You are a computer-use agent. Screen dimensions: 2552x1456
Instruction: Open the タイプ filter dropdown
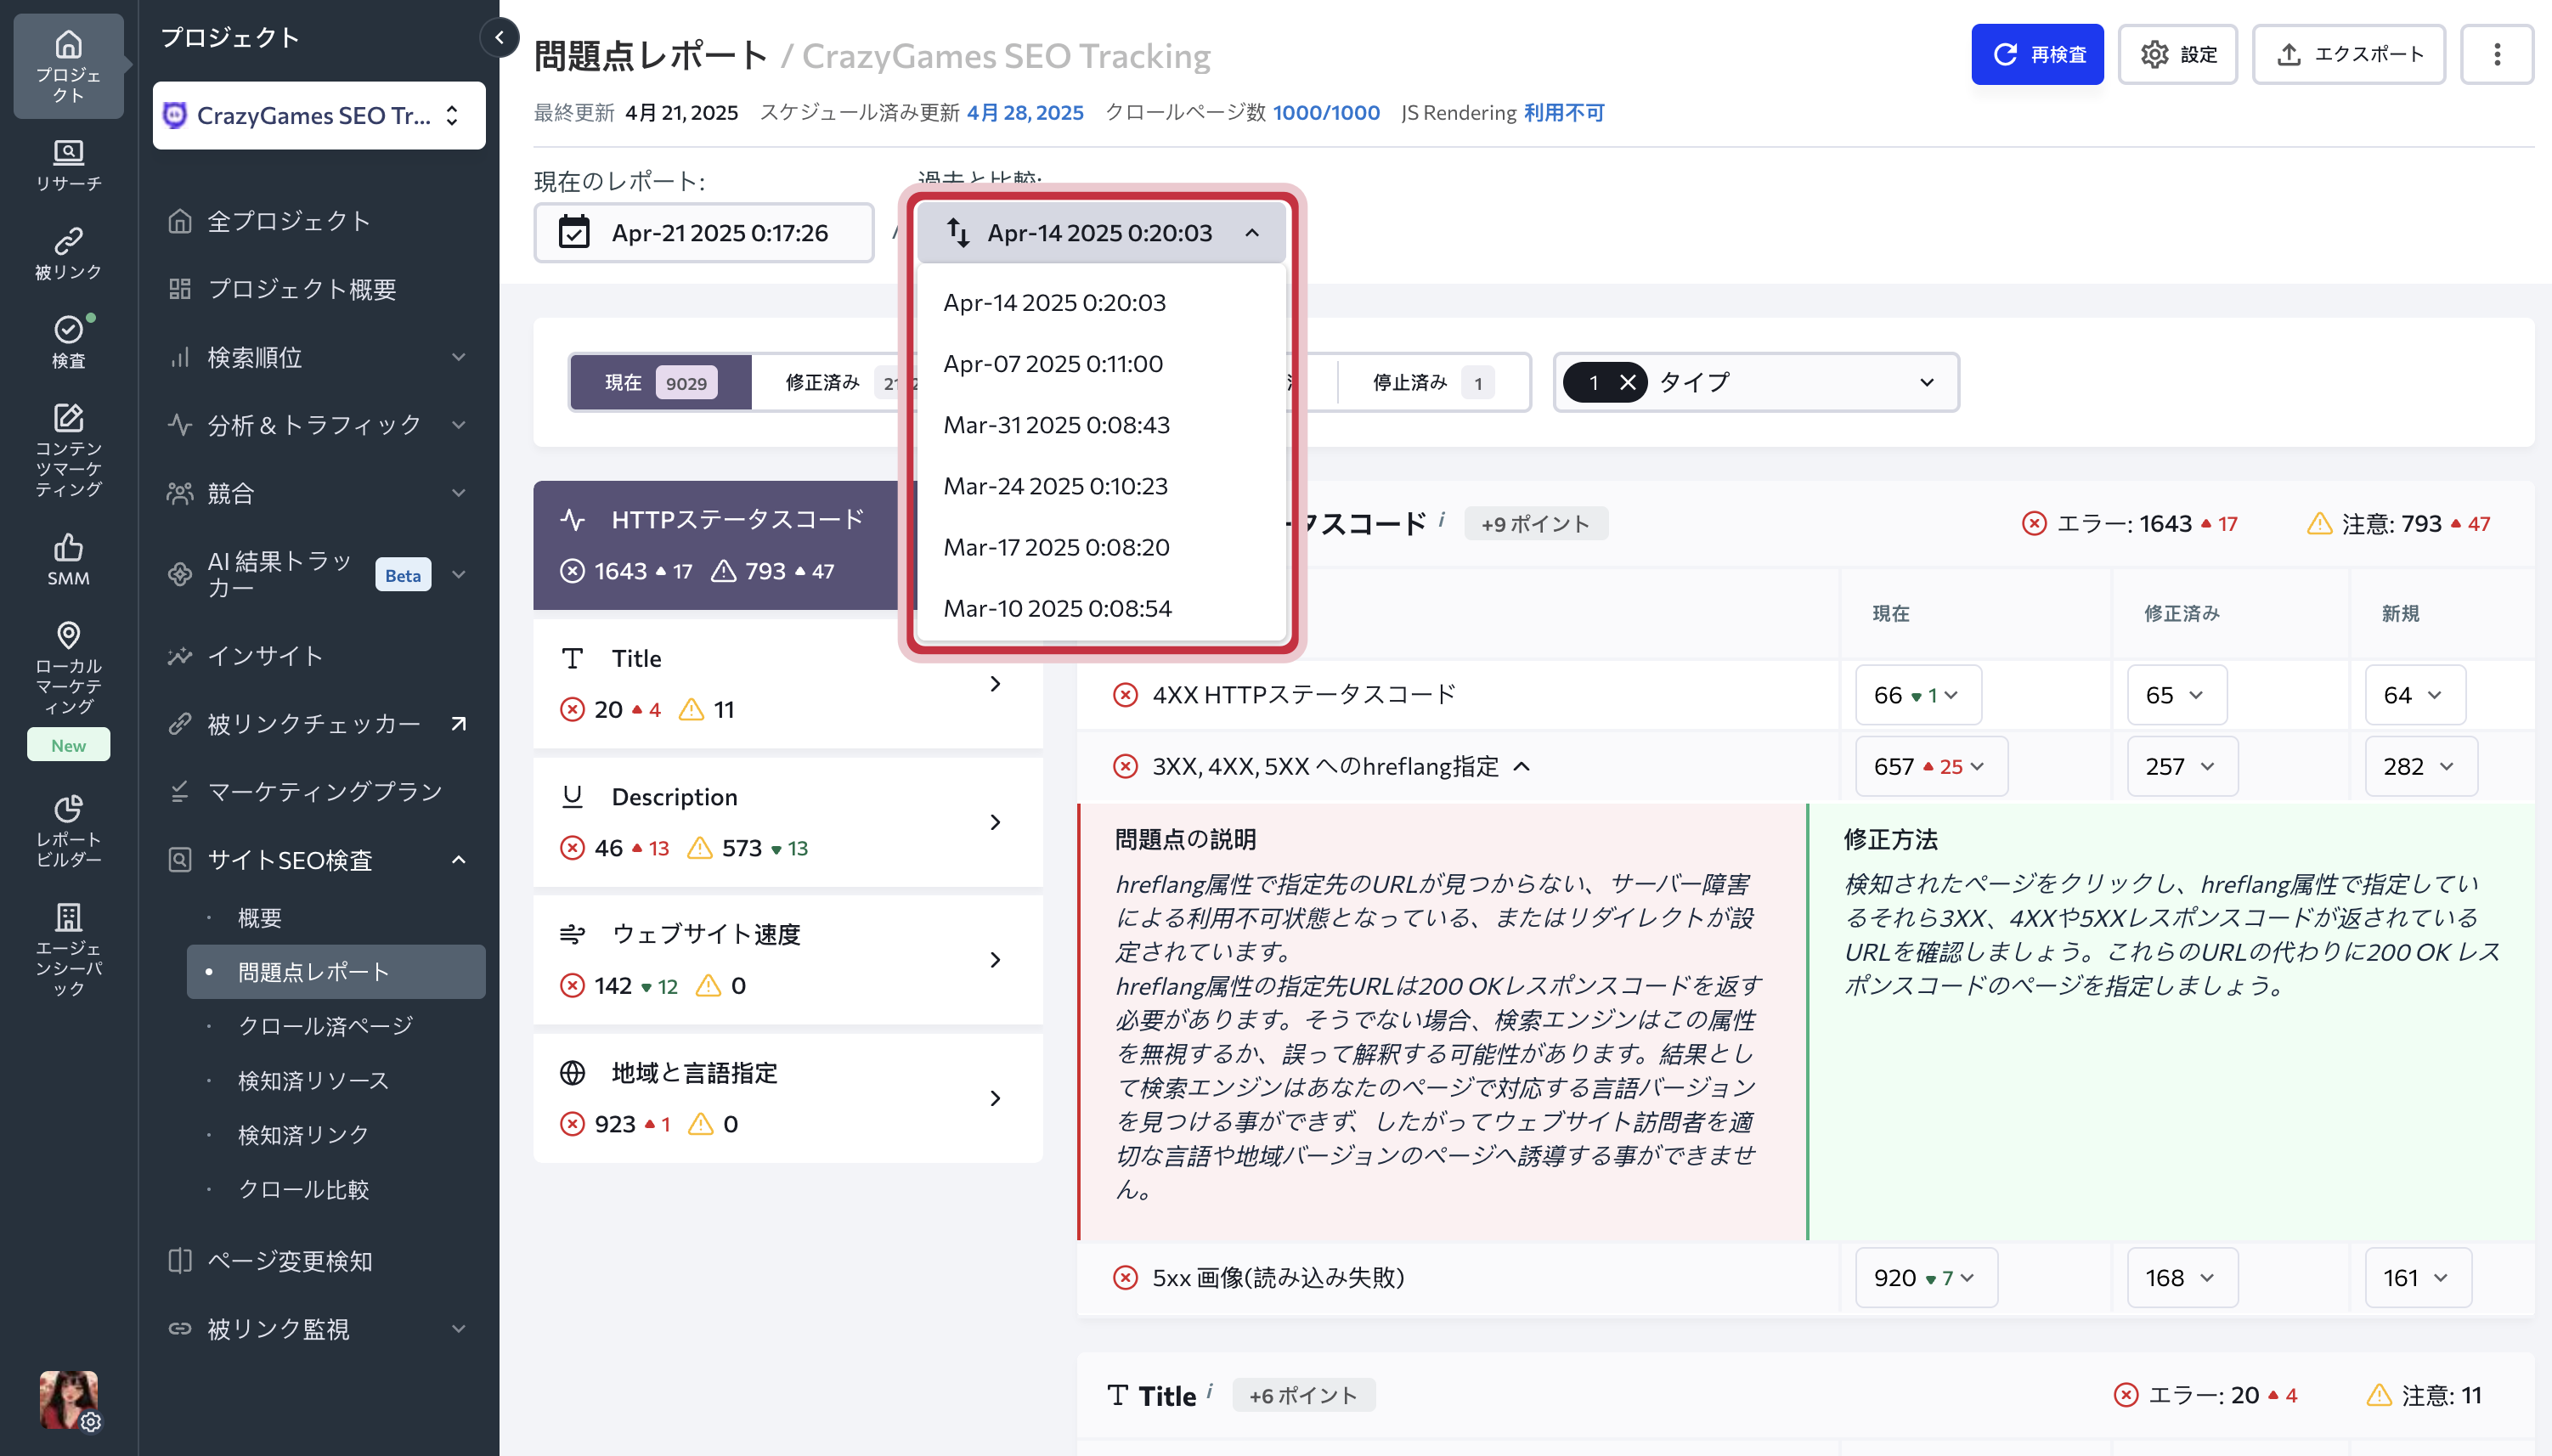(x=1755, y=382)
